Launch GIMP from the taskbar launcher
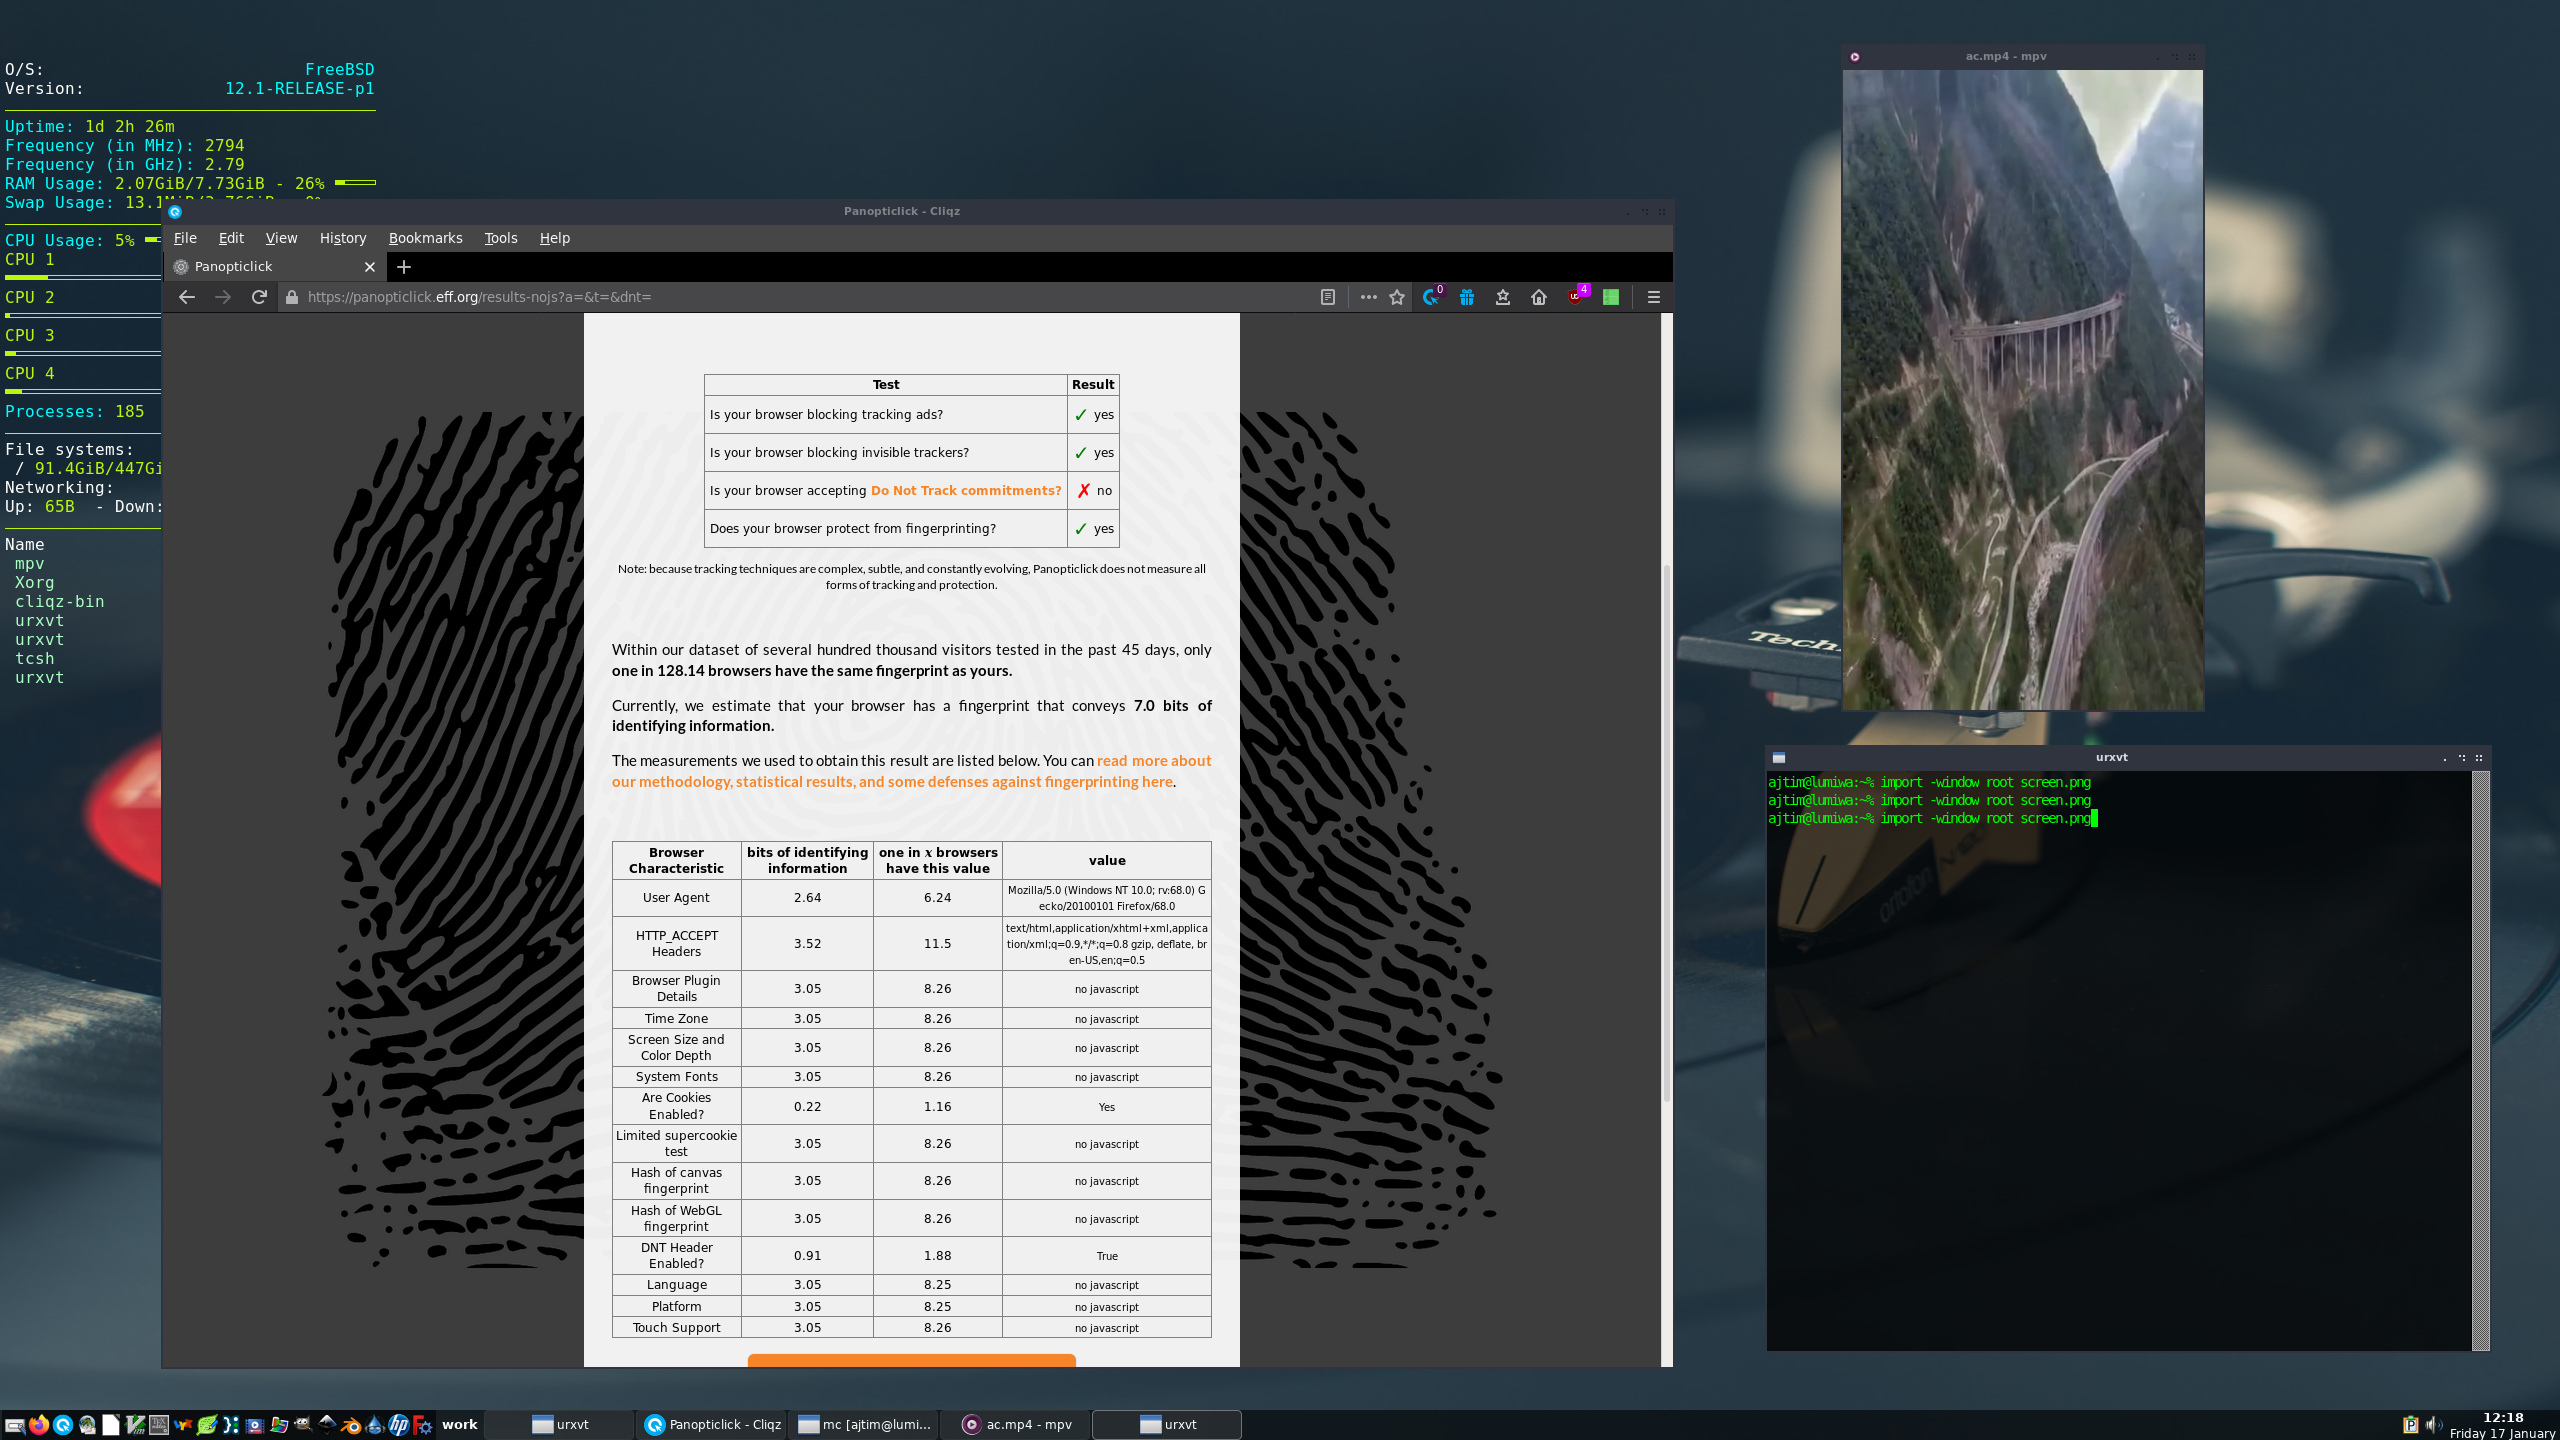Viewport: 2560px width, 1440px height. coord(303,1425)
